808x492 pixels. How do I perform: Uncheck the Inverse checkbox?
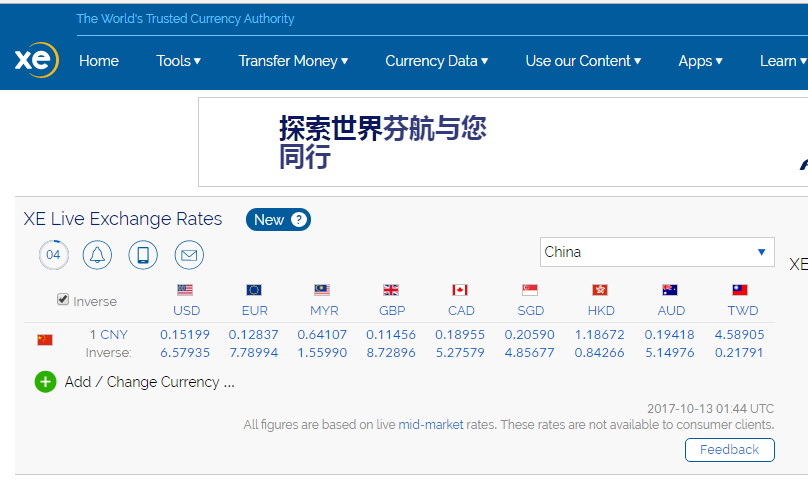(63, 299)
